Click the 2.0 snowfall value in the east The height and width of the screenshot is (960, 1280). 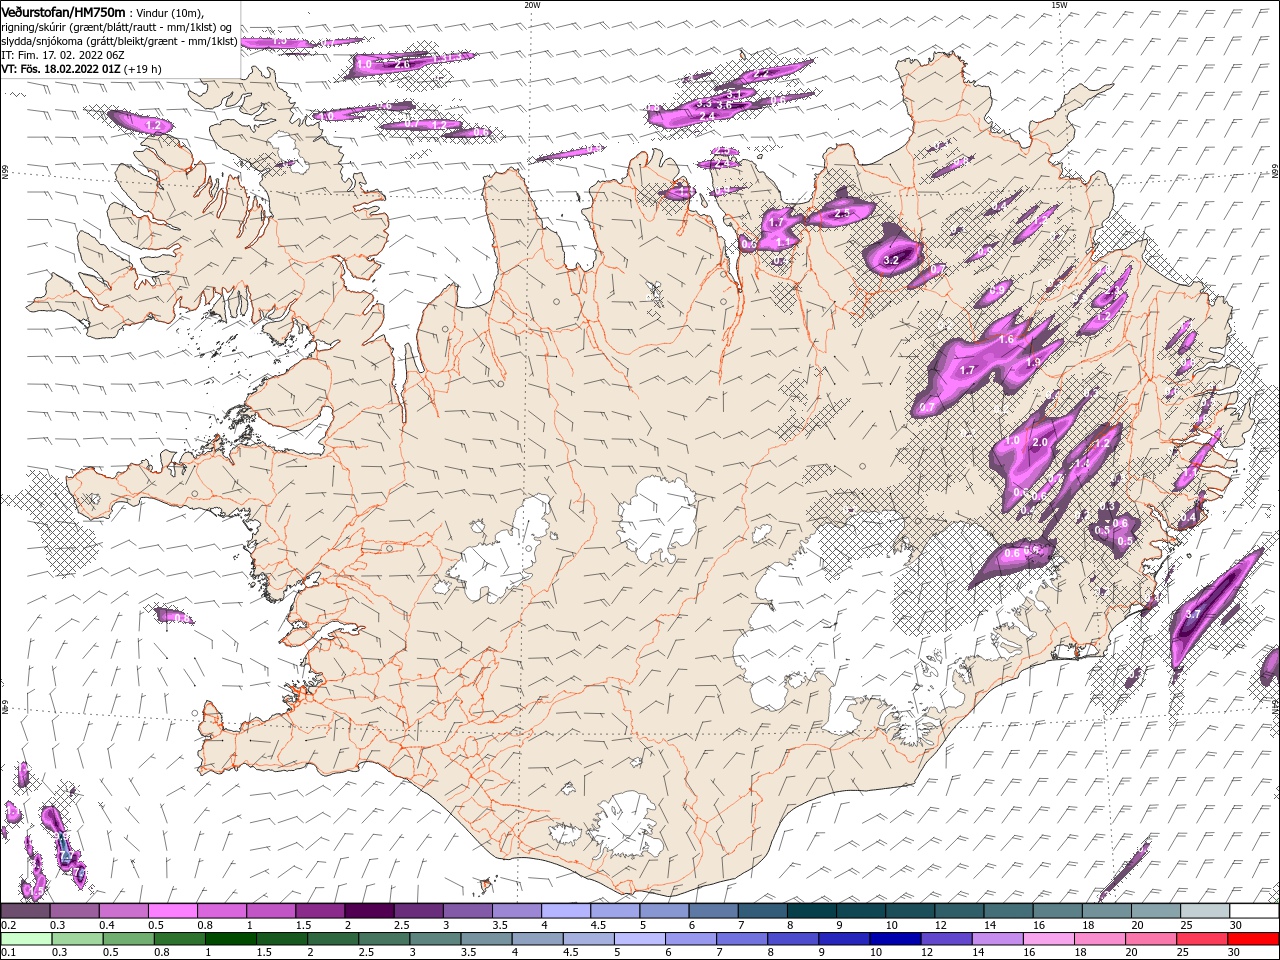1039,442
